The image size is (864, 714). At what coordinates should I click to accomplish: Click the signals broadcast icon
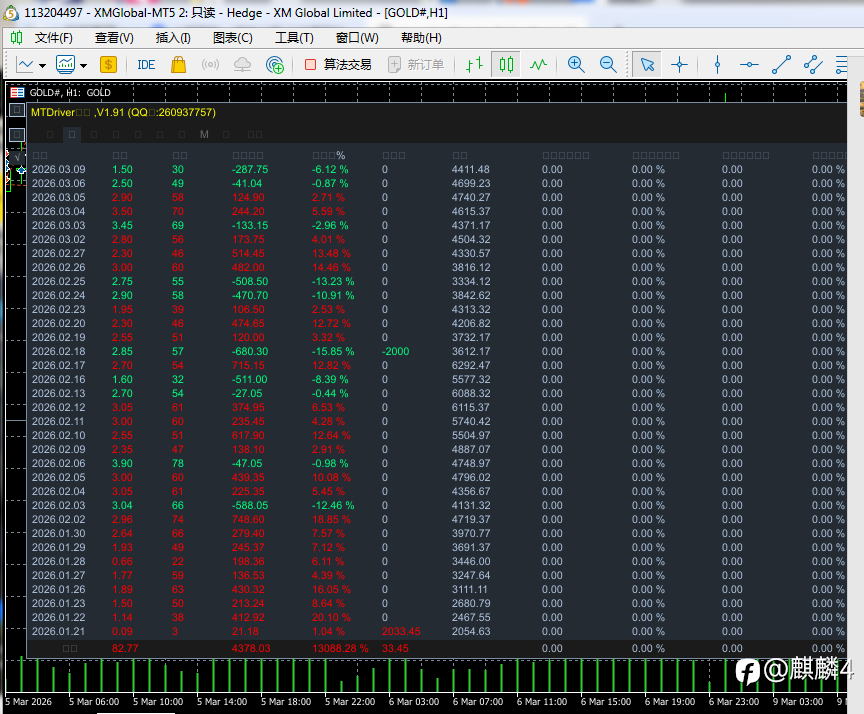(210, 65)
